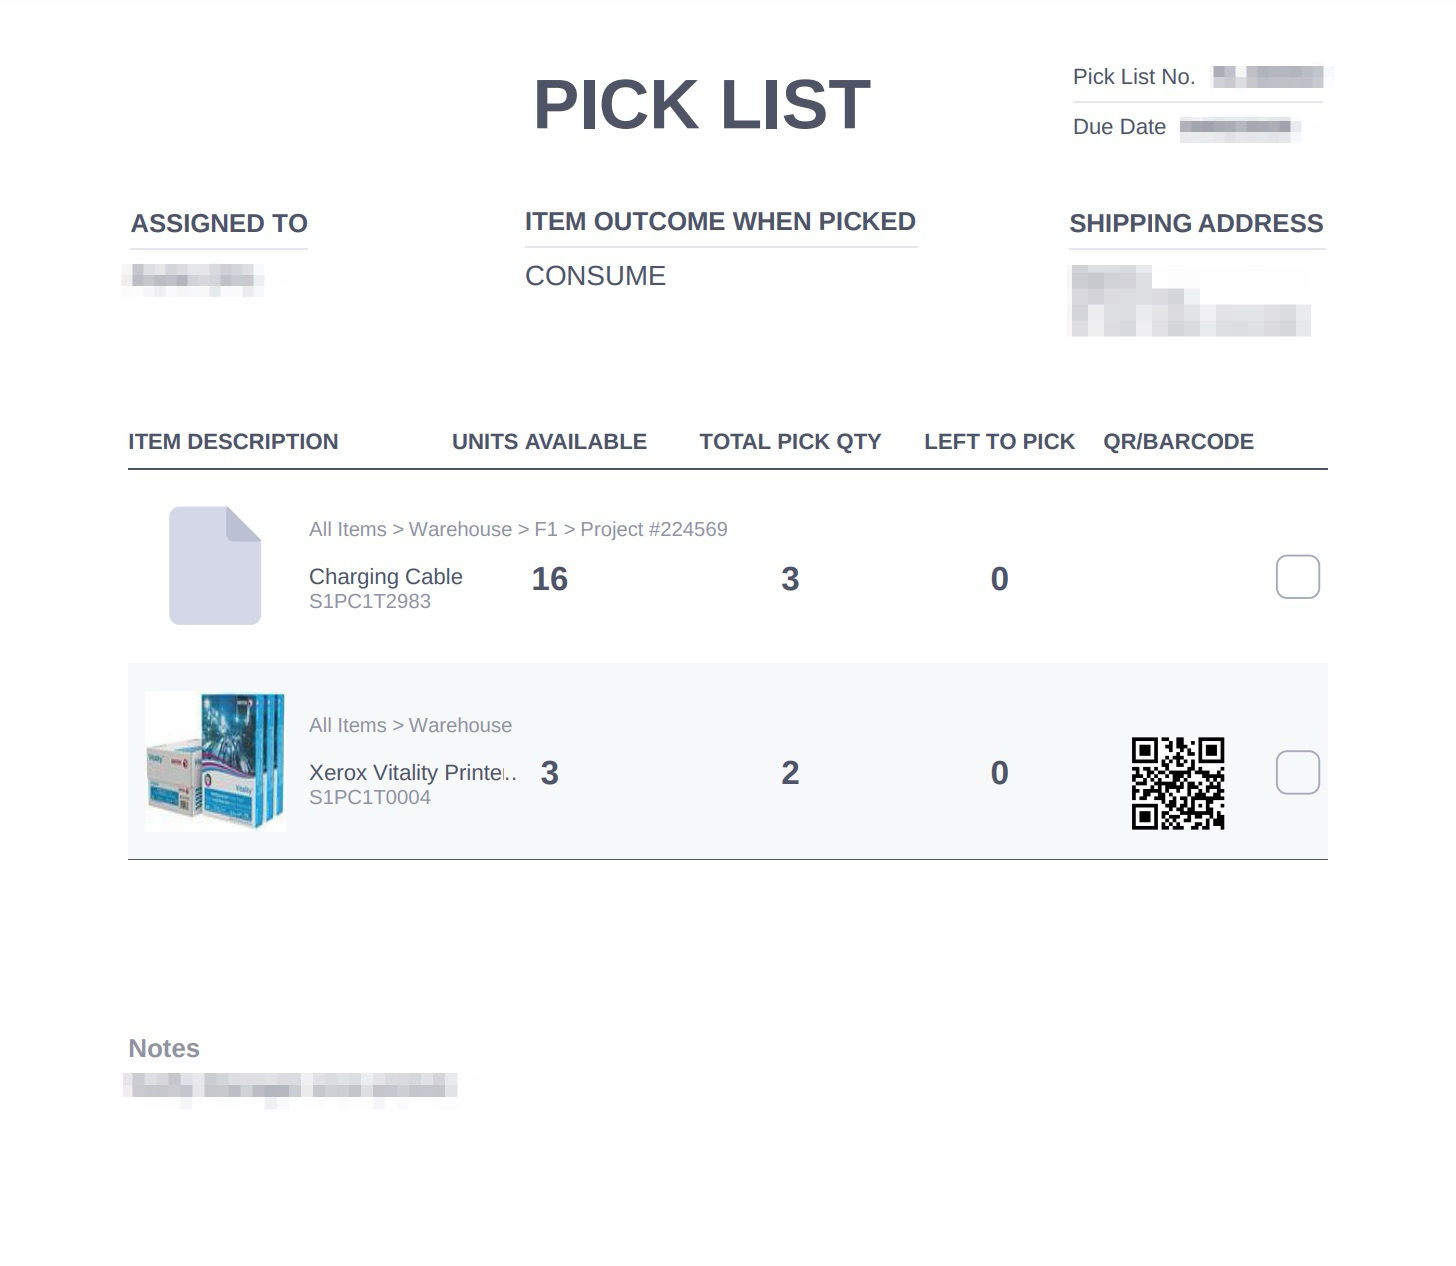1456x1266 pixels.
Task: Check the Charging Cable picked checkbox
Action: click(x=1297, y=577)
